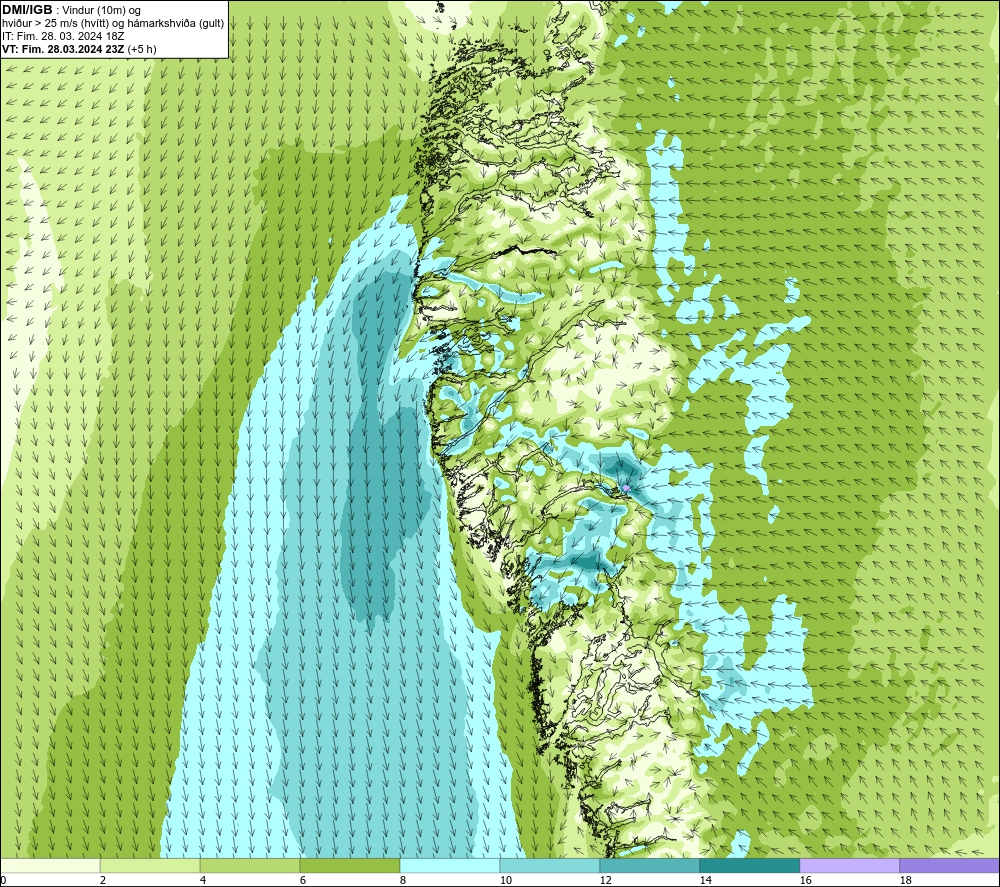
Task: Click the scale label "14"
Action: coord(705,880)
